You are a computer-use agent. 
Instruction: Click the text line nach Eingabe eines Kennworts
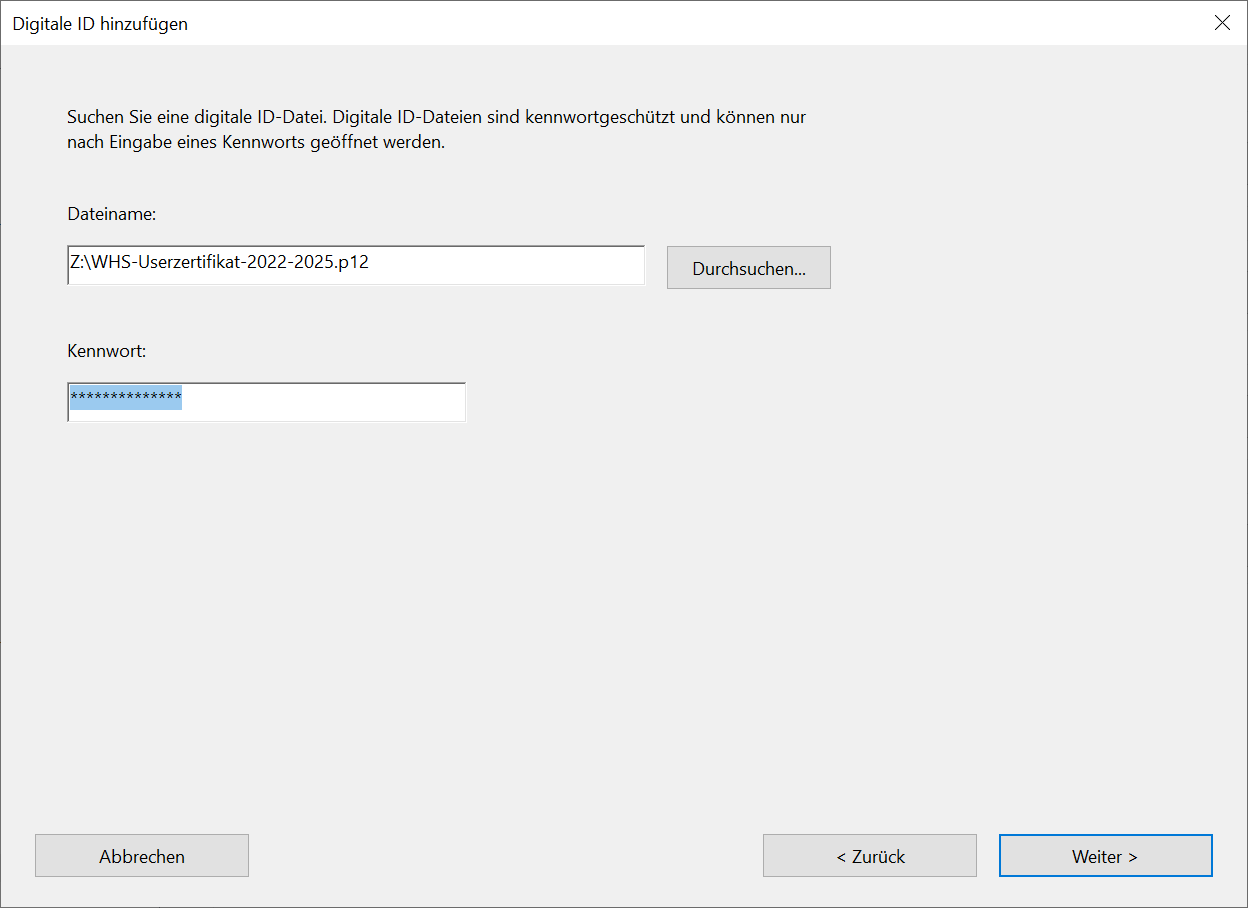[255, 142]
